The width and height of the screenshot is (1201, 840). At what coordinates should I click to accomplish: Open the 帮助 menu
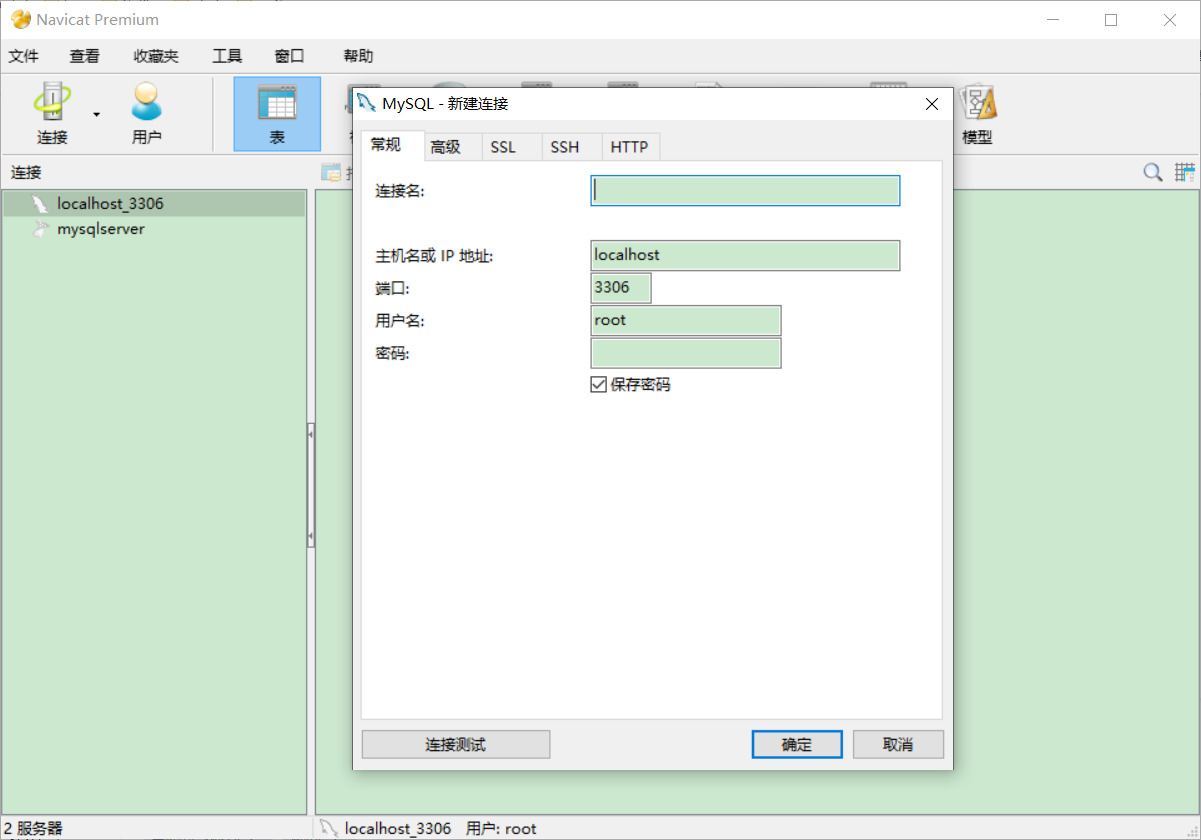[x=358, y=56]
